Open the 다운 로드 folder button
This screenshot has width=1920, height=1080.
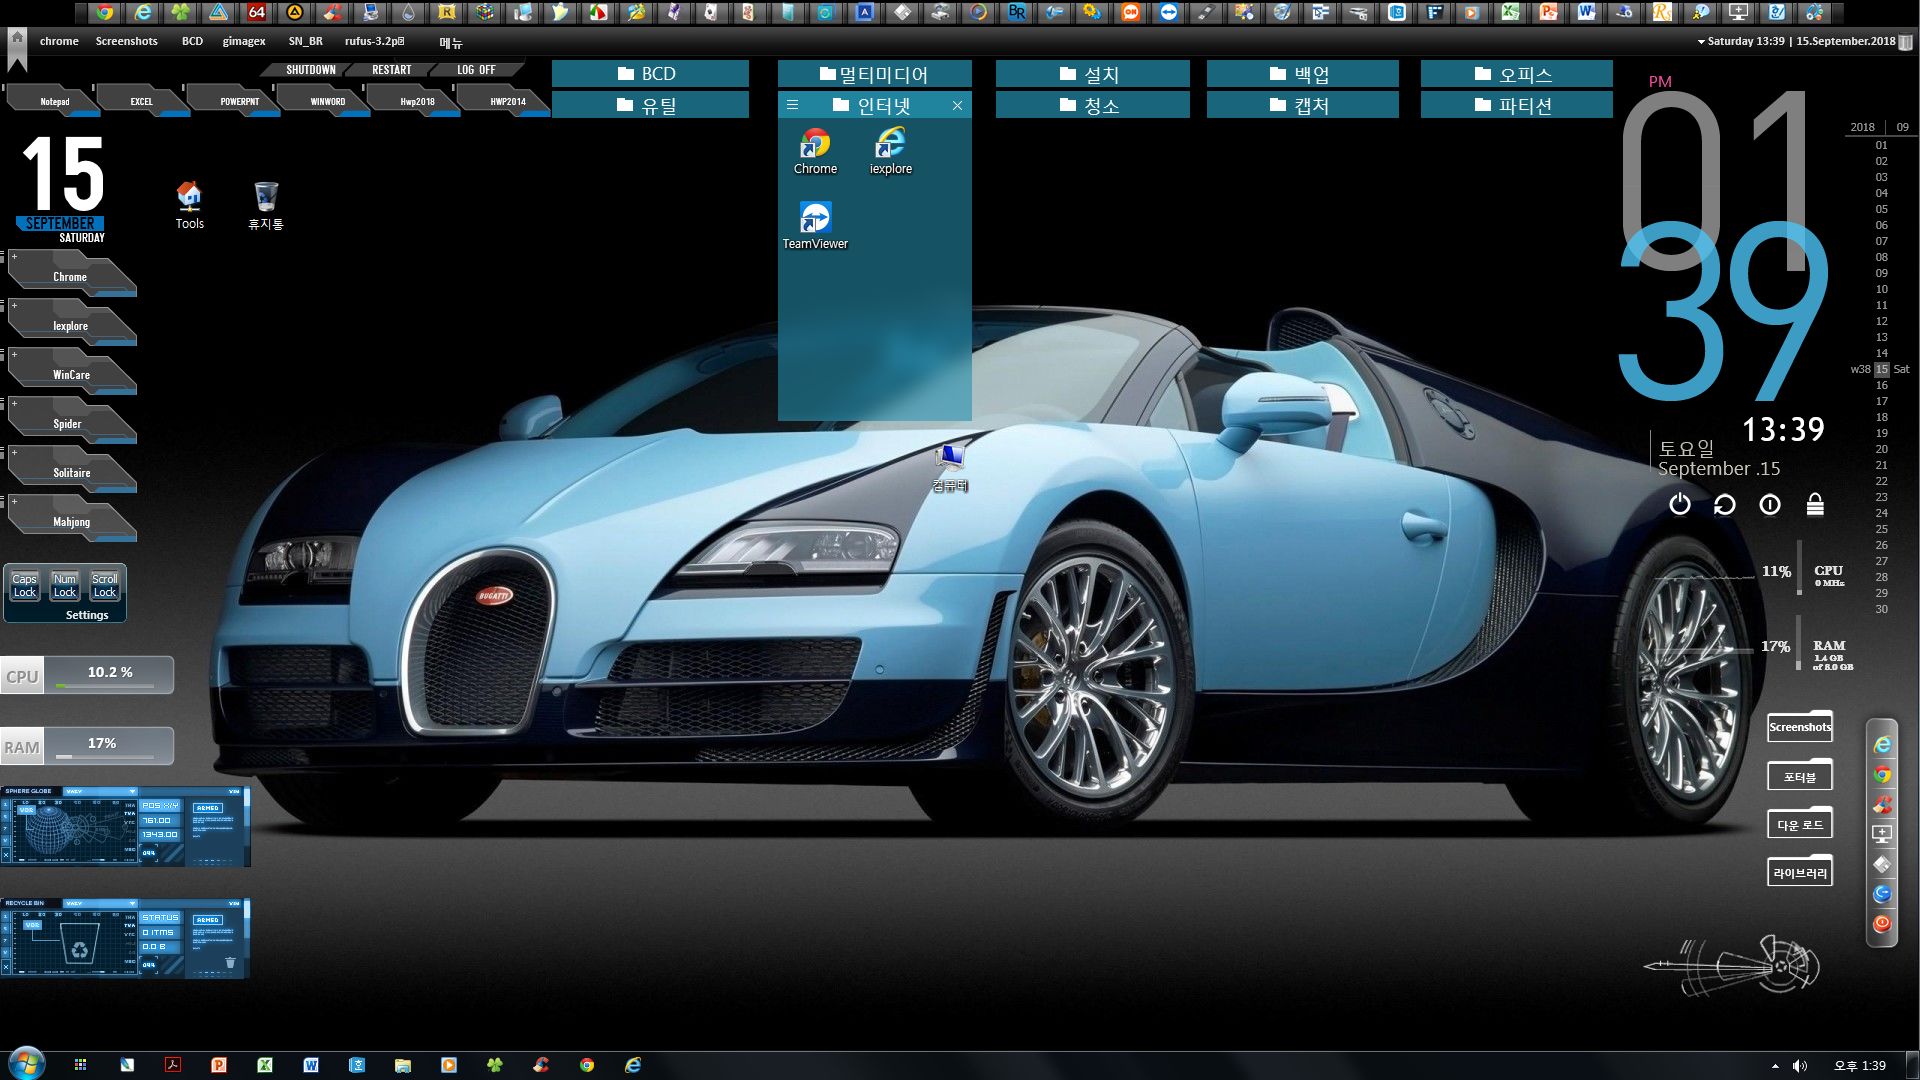pos(1800,825)
